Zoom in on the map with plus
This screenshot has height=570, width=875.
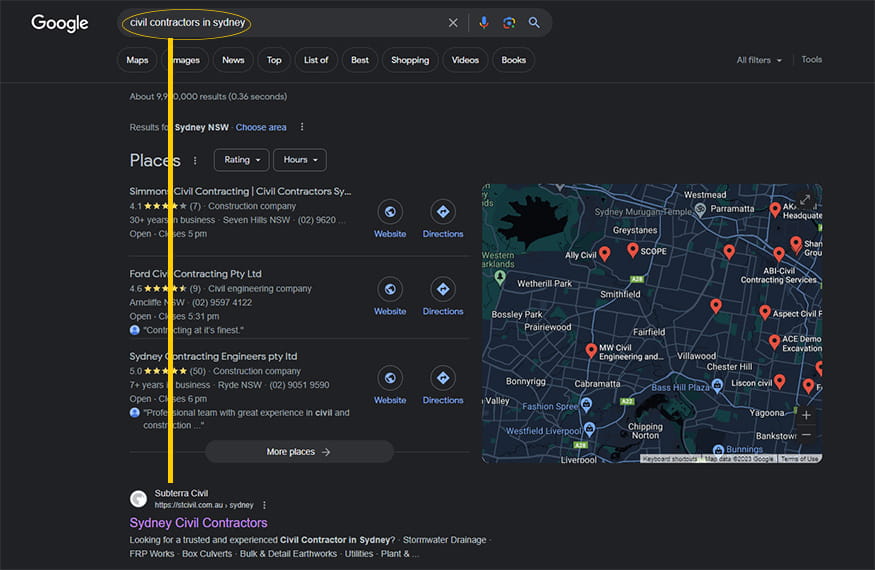pyautogui.click(x=806, y=415)
